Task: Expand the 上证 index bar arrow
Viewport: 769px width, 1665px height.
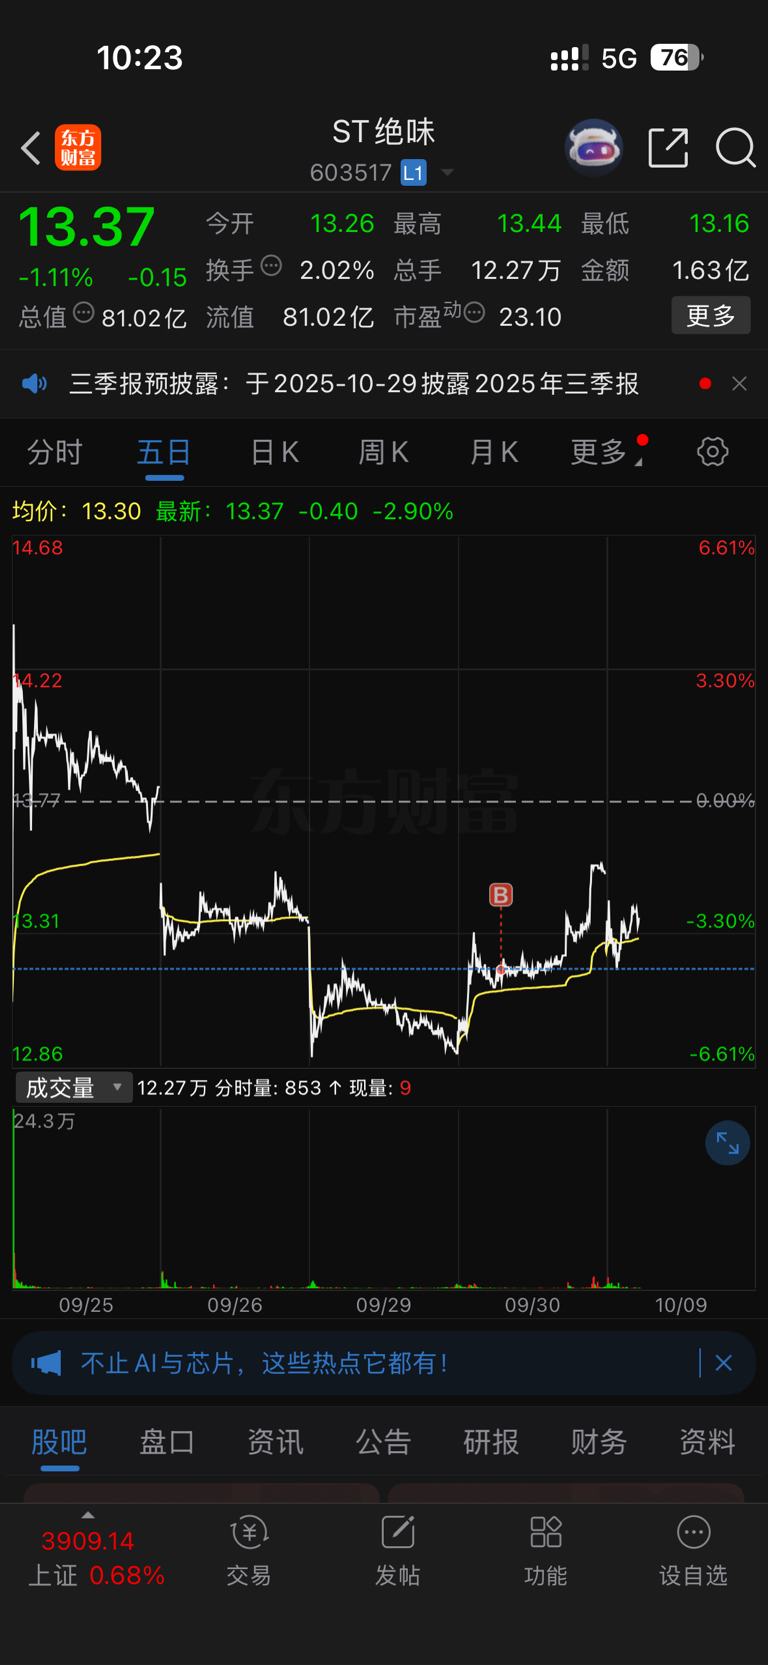Action: click(88, 1515)
